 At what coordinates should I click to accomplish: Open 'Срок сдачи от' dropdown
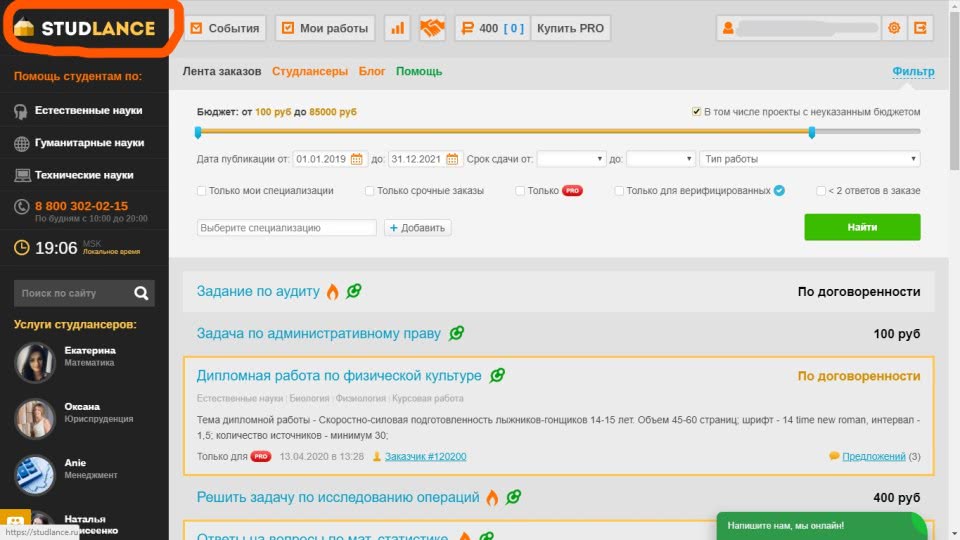[x=571, y=159]
